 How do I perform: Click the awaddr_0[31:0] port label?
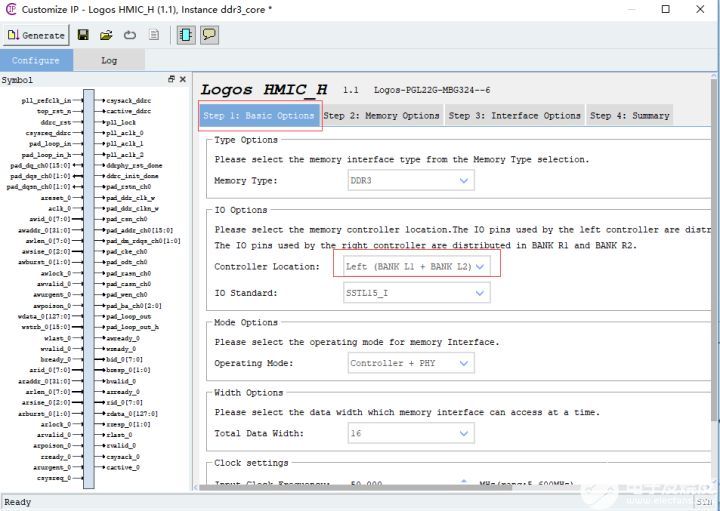click(45, 230)
